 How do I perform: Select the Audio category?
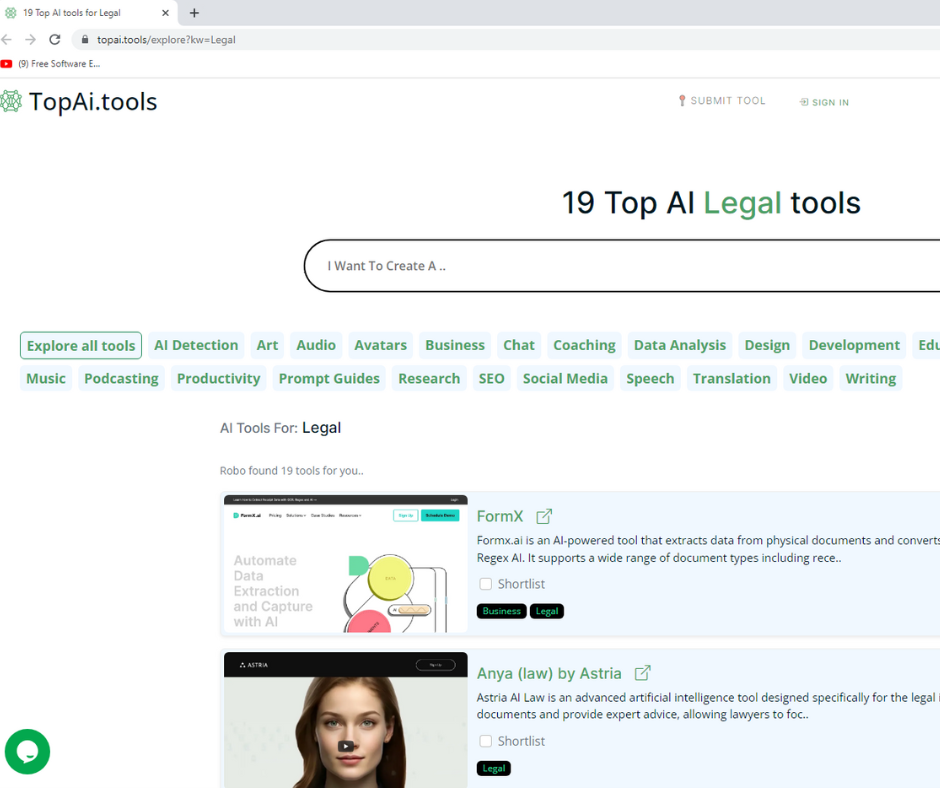click(x=316, y=345)
